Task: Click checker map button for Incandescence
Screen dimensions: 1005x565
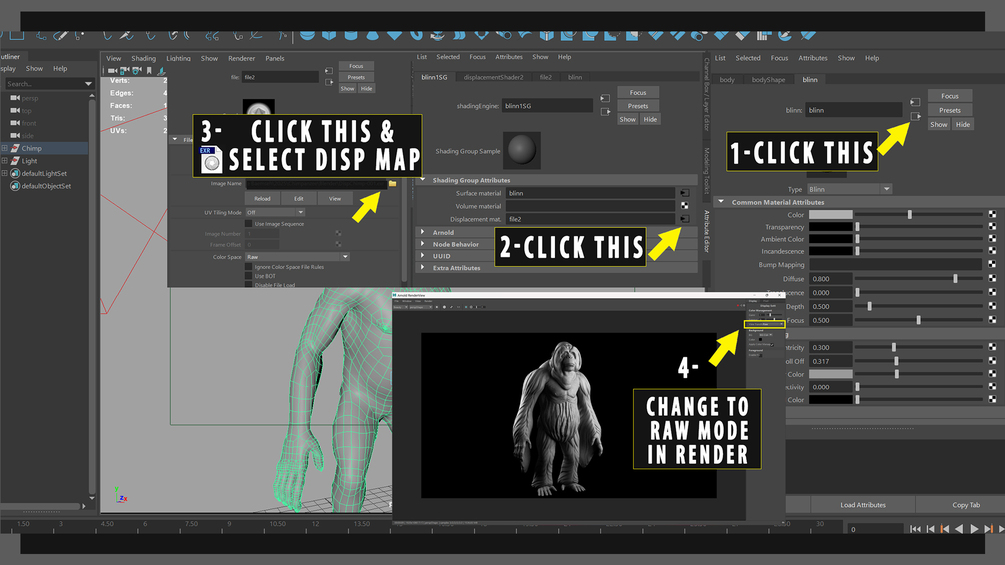Action: point(992,251)
